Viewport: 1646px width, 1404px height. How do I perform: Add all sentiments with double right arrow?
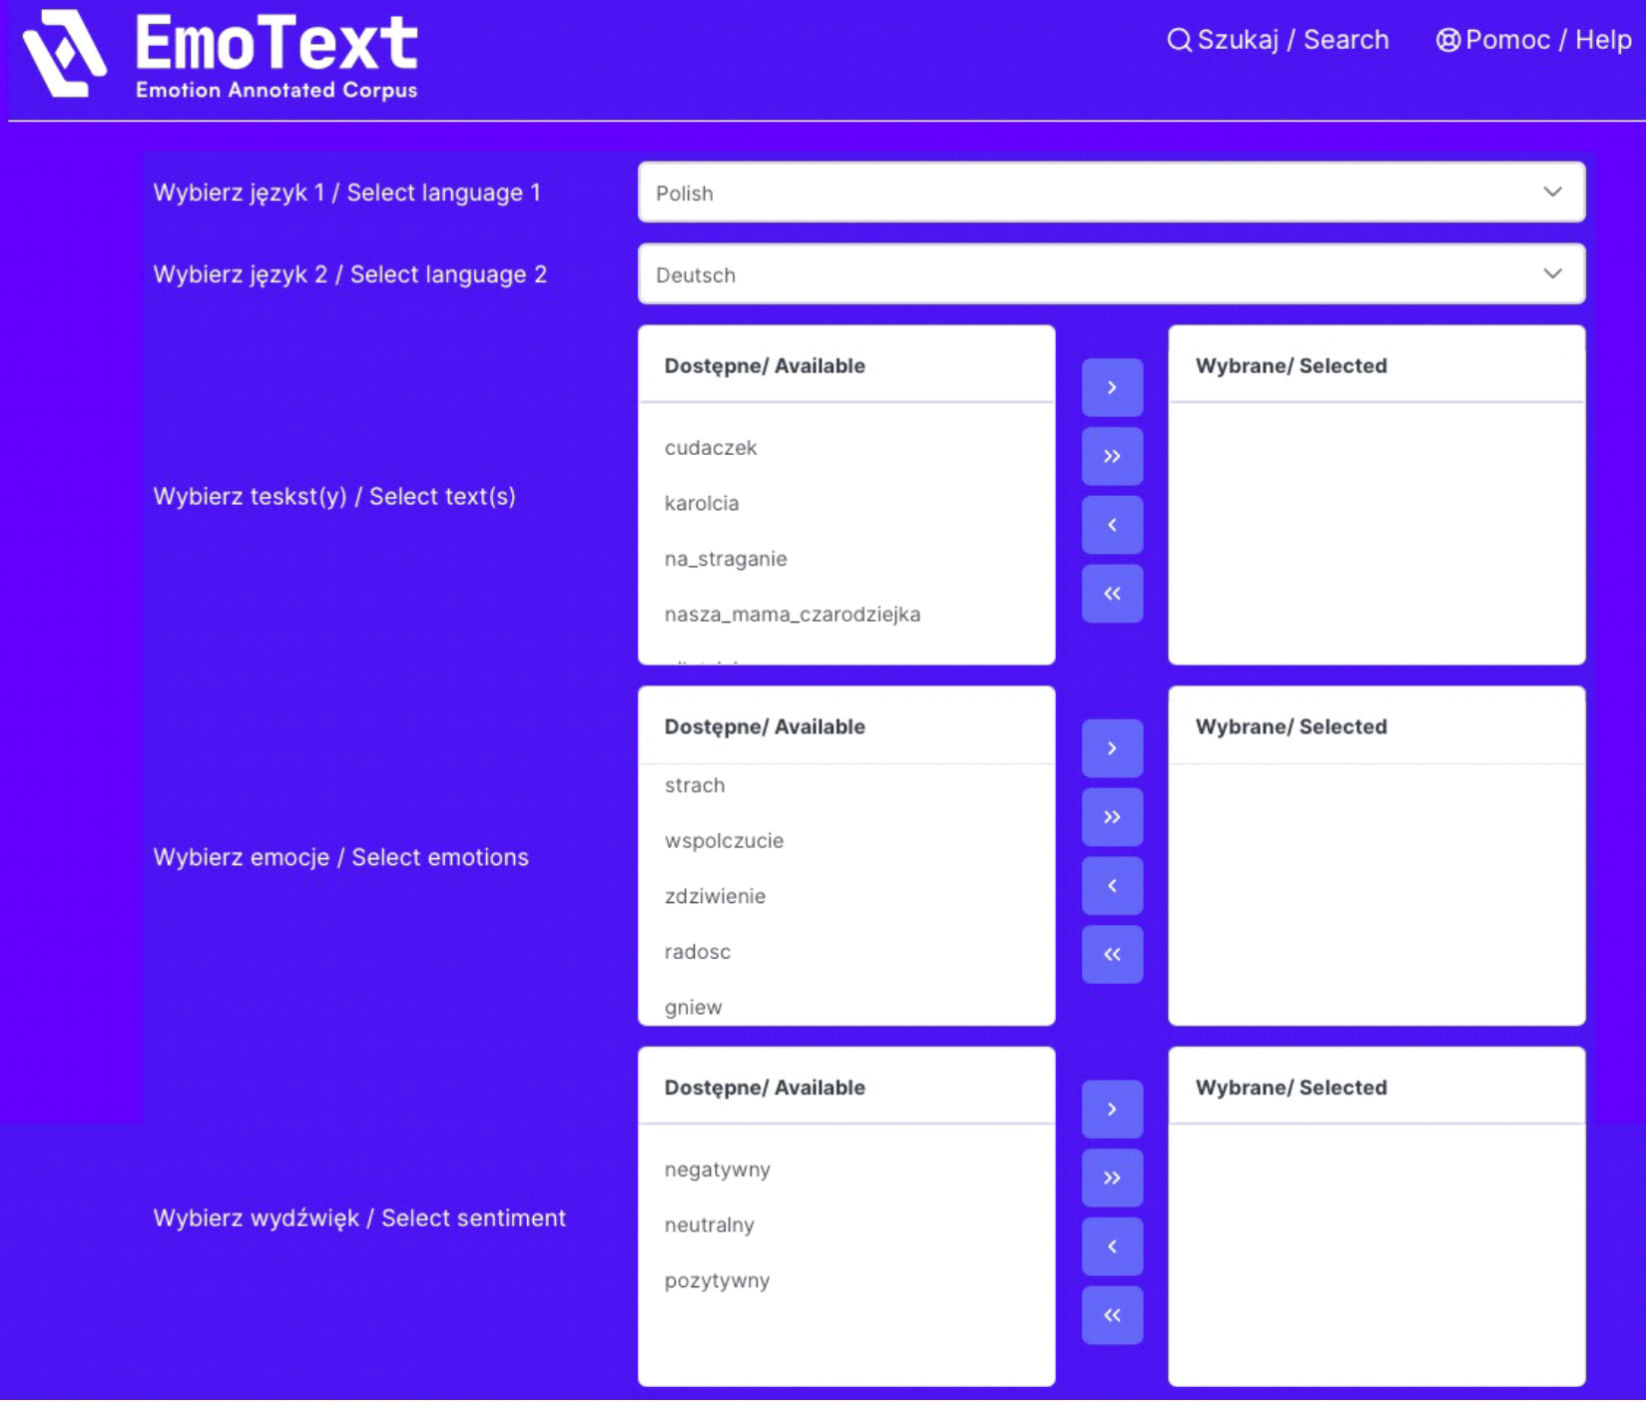[x=1111, y=1178]
